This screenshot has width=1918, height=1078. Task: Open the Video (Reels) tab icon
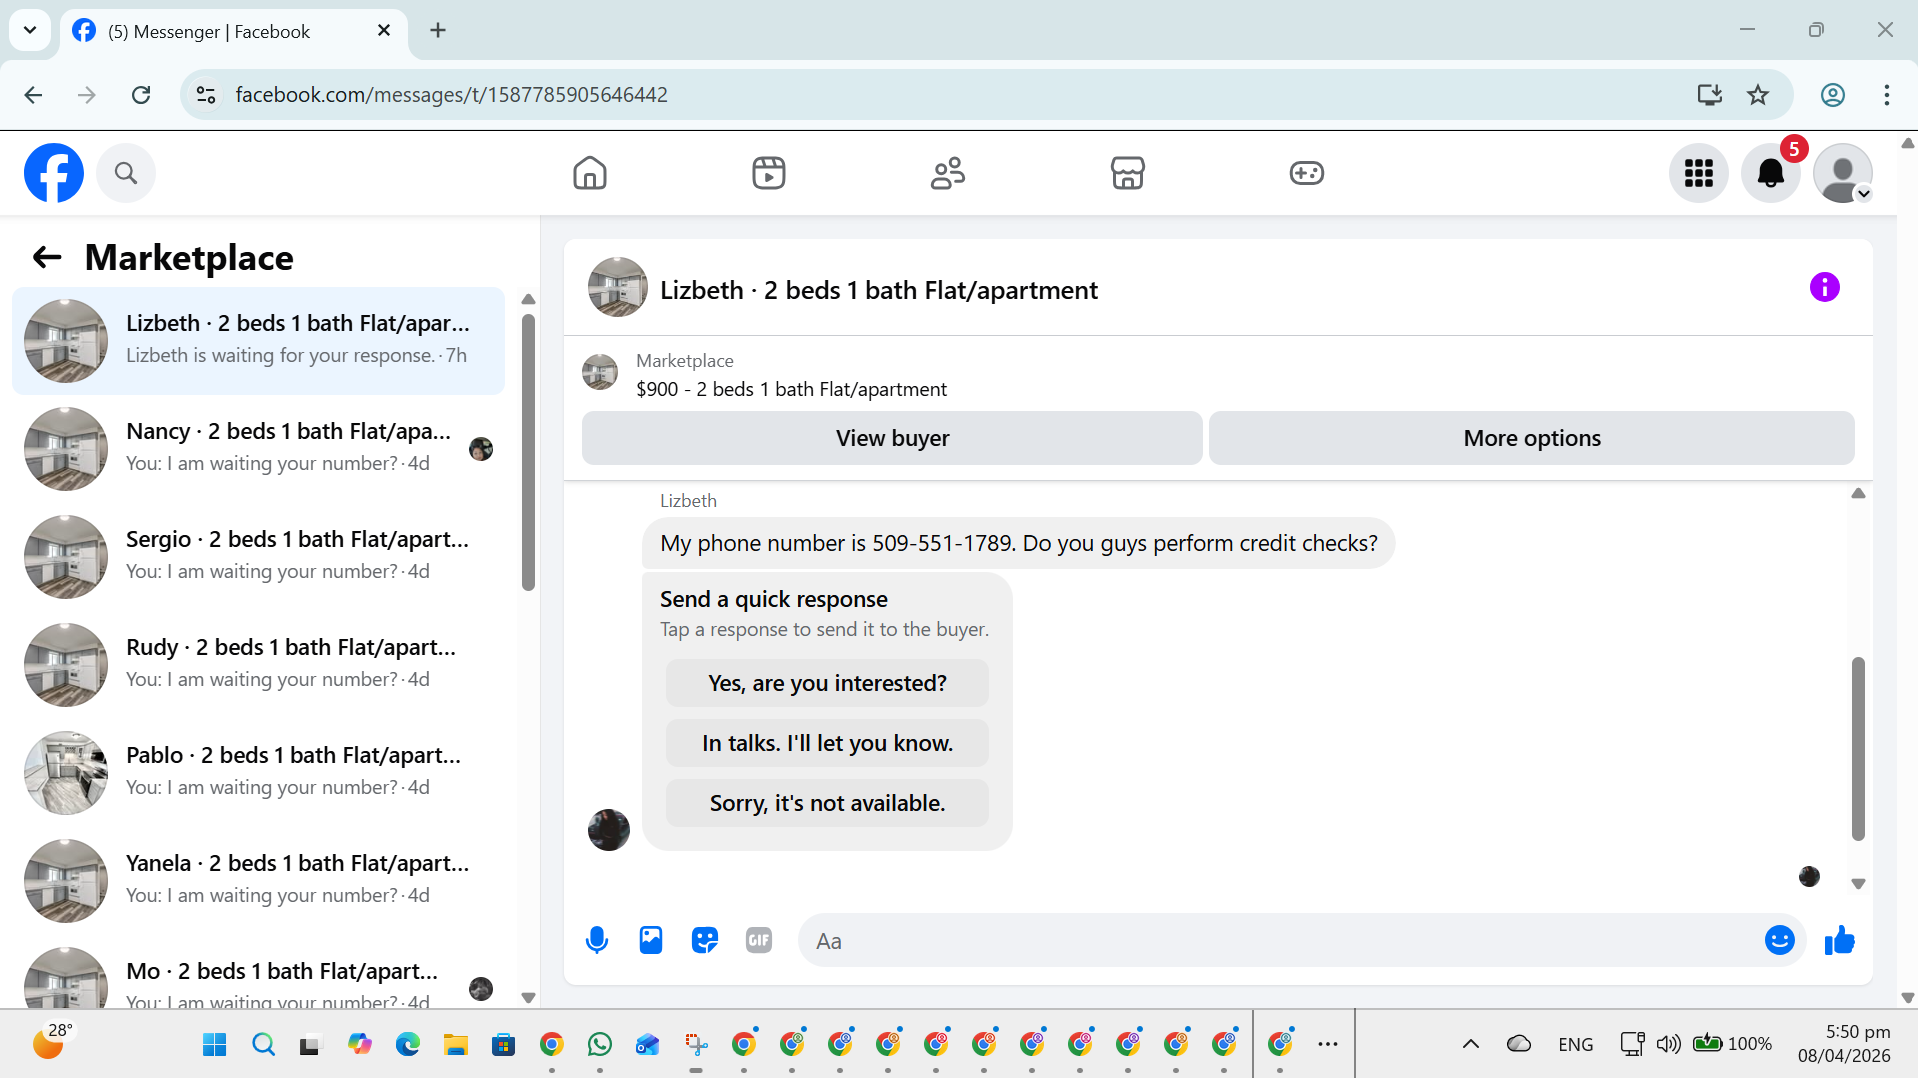(769, 173)
